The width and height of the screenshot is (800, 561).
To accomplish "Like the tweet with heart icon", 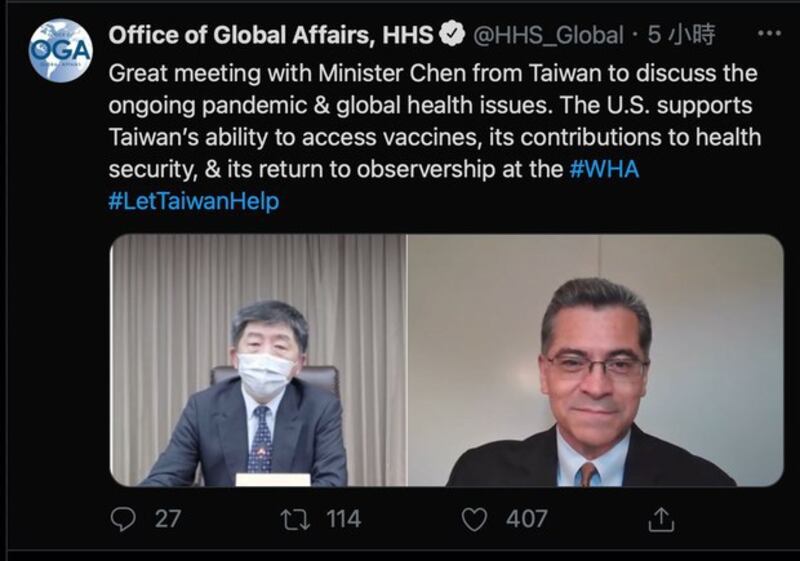I will [x=474, y=520].
